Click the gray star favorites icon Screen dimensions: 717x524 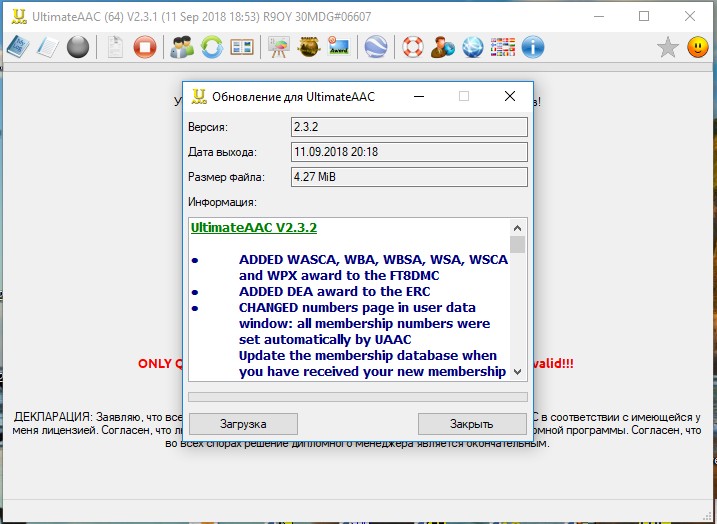(x=667, y=47)
